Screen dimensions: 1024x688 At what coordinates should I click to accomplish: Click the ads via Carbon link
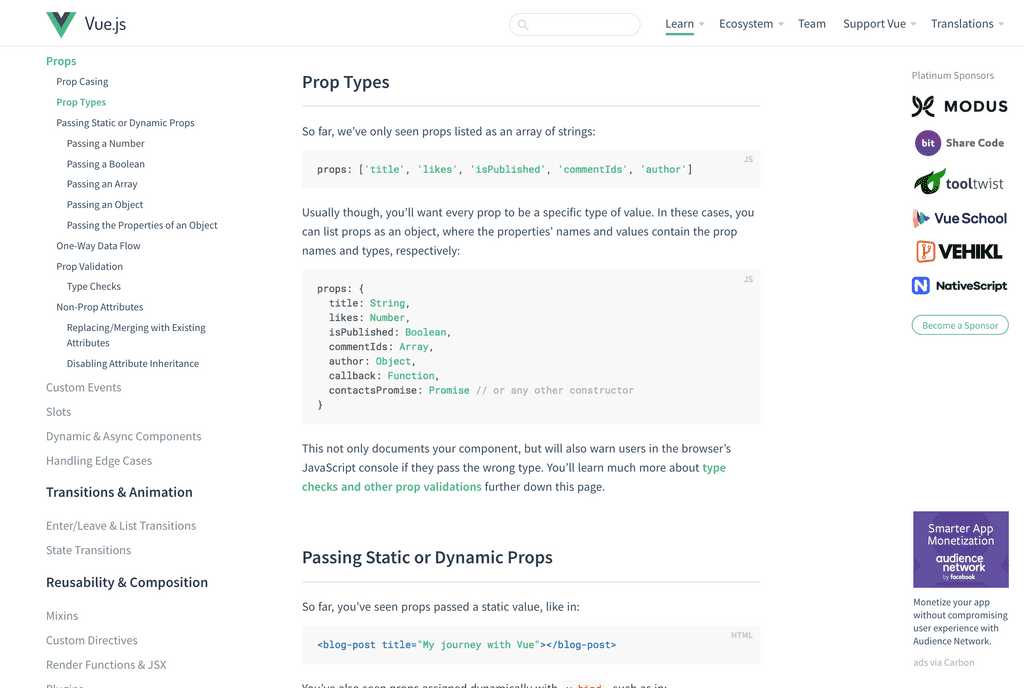942,662
